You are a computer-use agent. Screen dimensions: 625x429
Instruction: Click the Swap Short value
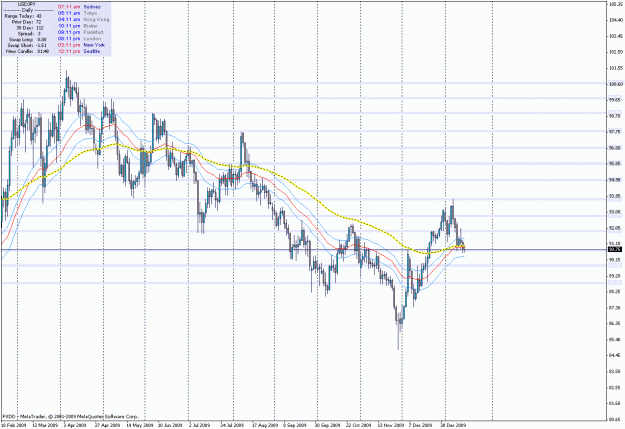(42, 45)
